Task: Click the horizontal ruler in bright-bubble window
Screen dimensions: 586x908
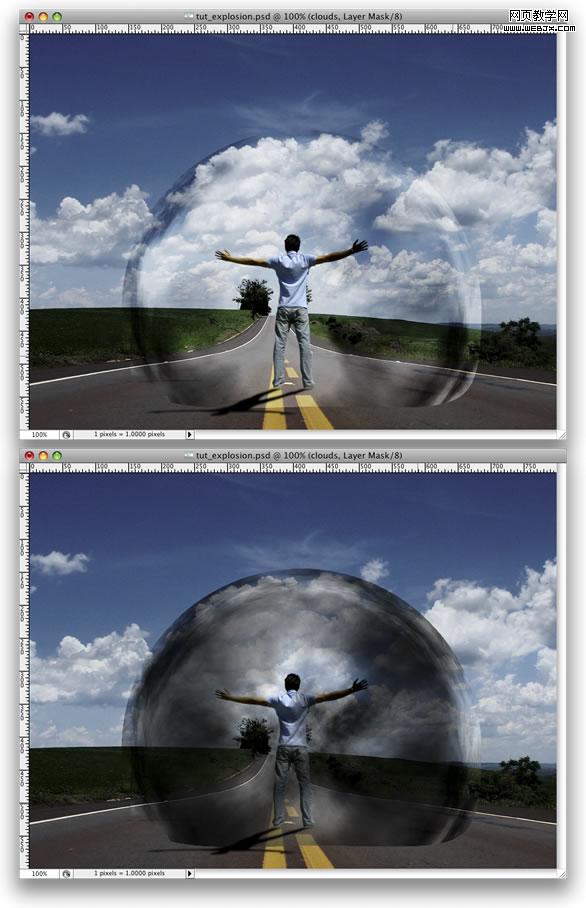Action: coord(293,28)
